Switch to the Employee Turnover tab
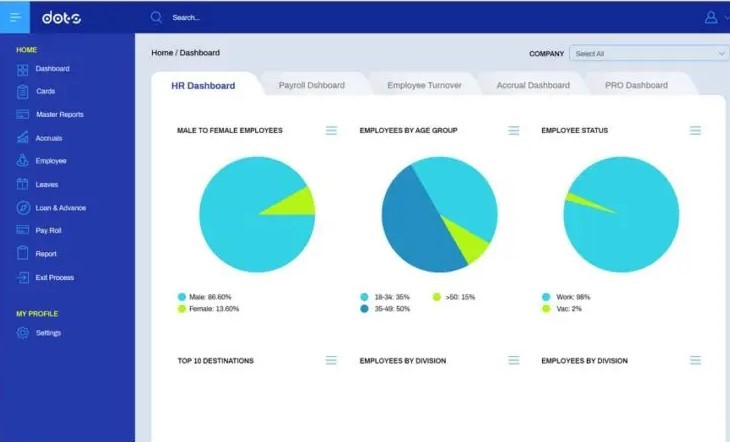Image resolution: width=730 pixels, height=442 pixels. 424,85
